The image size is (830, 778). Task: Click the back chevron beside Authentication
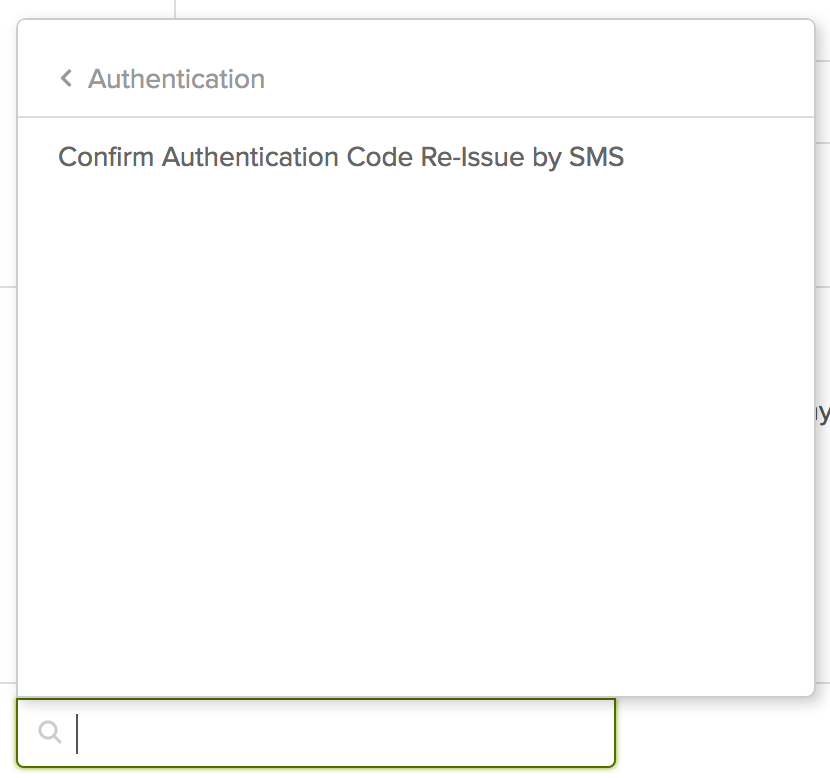66,78
